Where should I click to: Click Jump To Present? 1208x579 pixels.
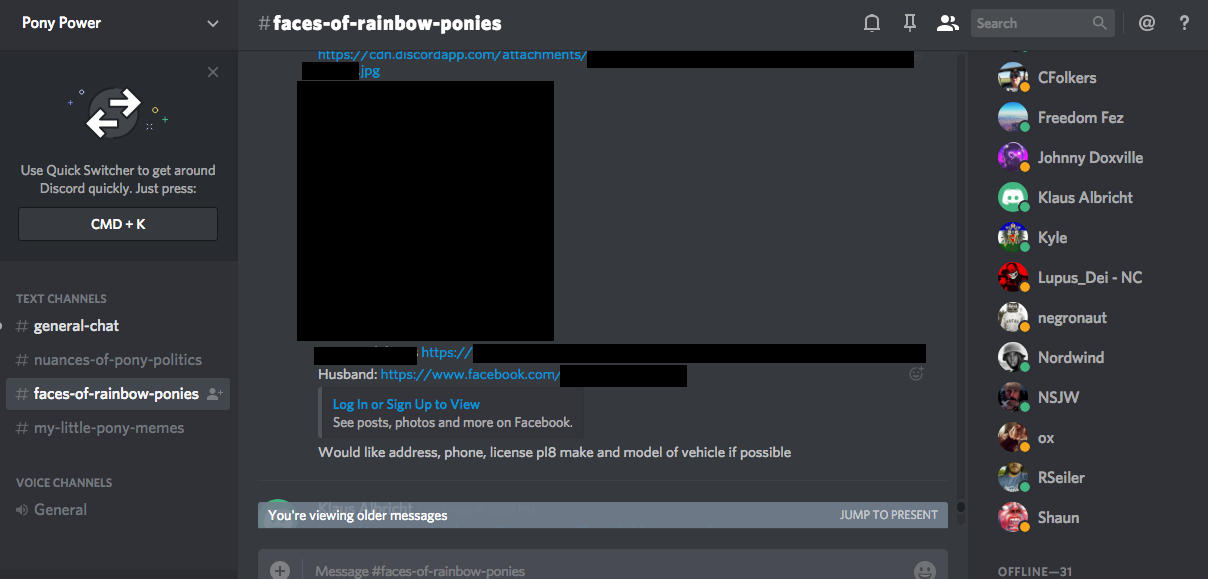889,515
